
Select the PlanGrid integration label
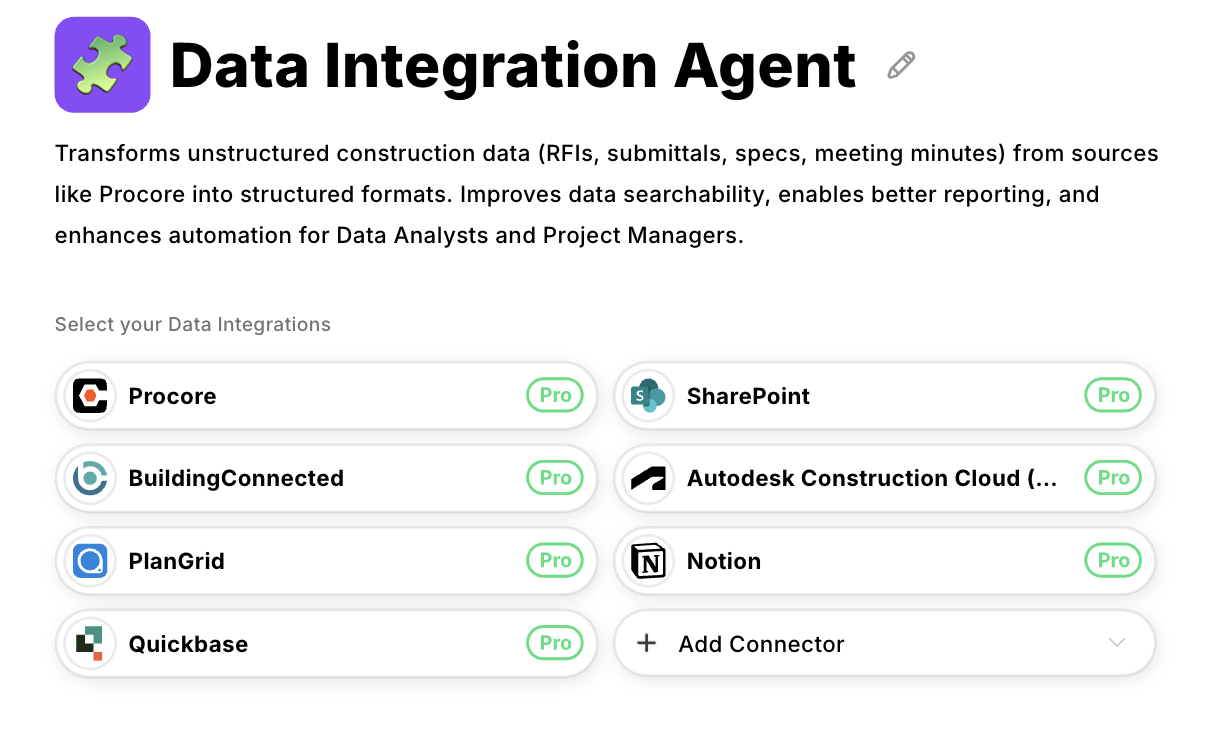pyautogui.click(x=177, y=561)
